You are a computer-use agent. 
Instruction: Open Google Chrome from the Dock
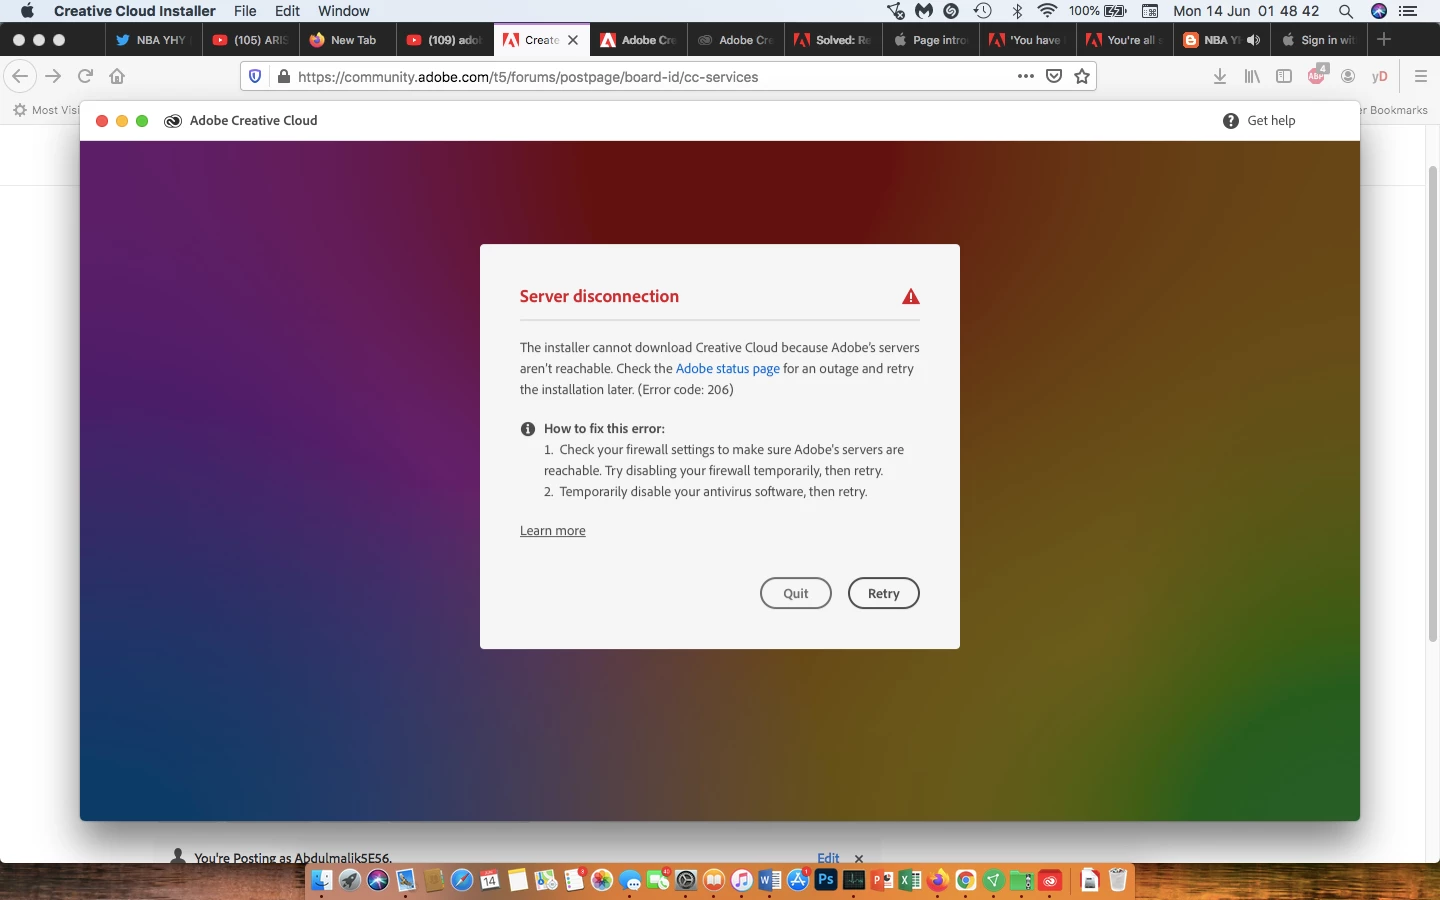[x=965, y=880]
